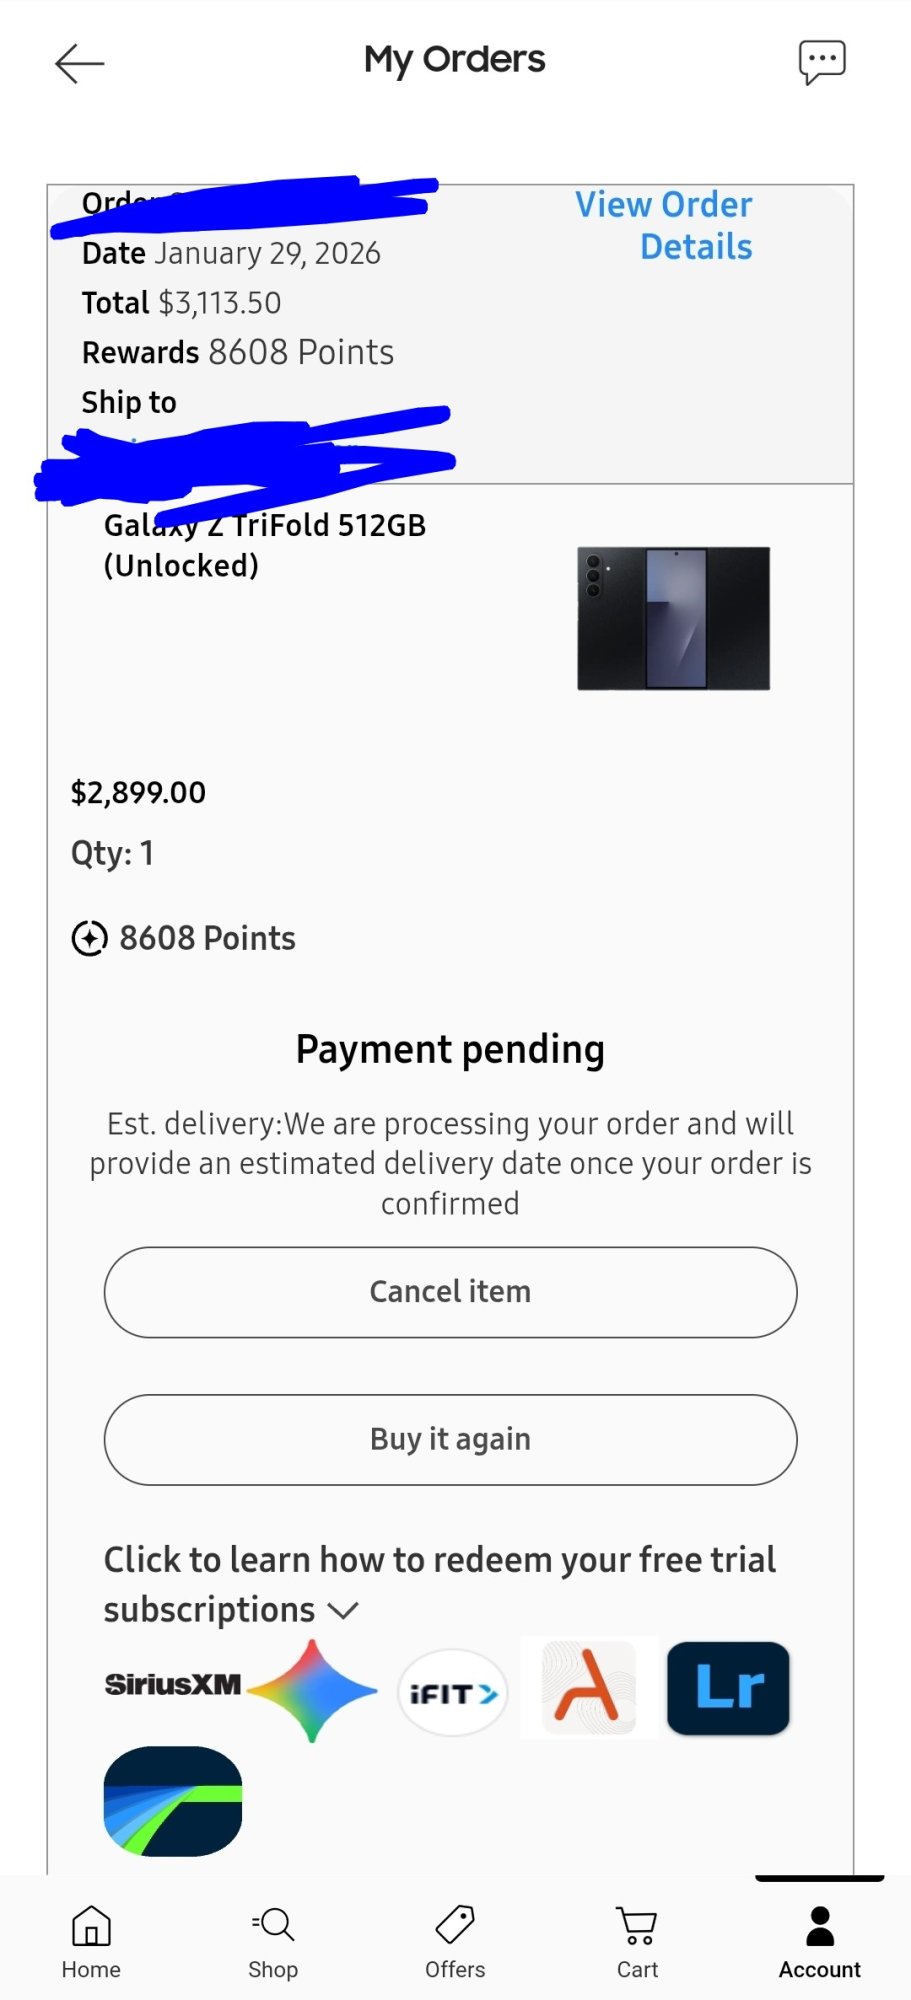The height and width of the screenshot is (2000, 911).
Task: Tap the colorful Gemini star icon
Action: tap(312, 1691)
